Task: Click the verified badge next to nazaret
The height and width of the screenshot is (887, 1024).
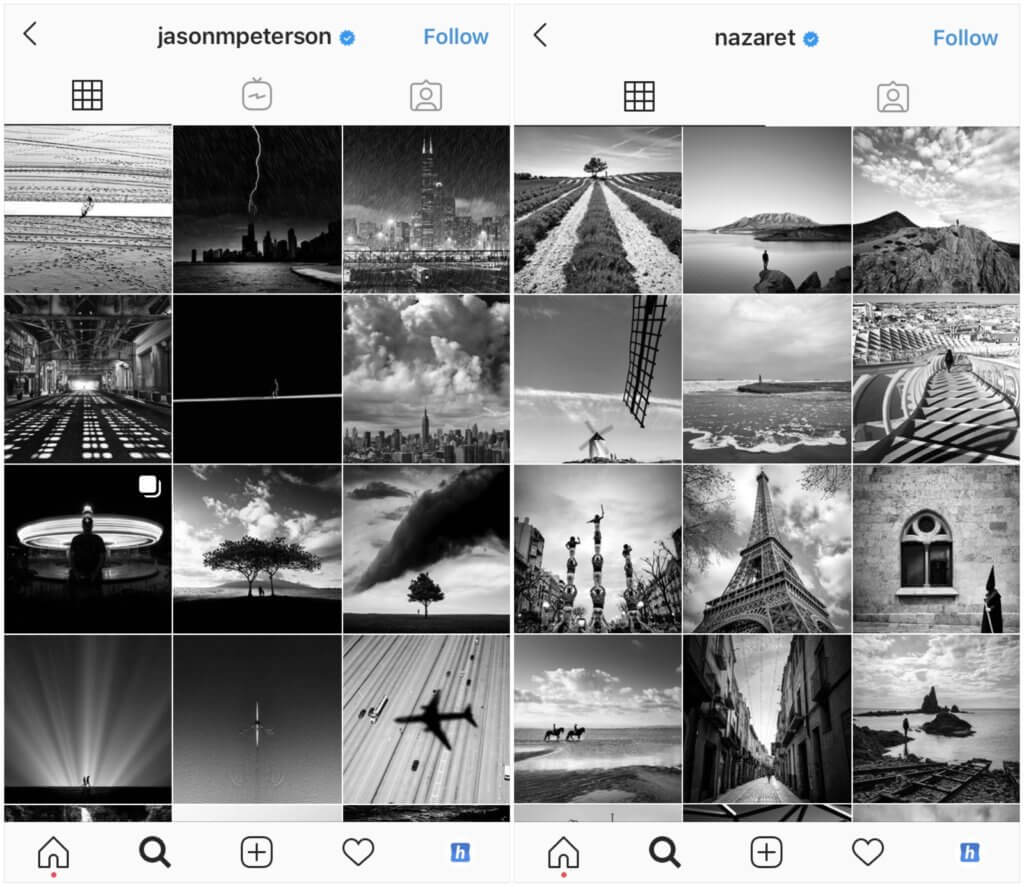Action: click(x=810, y=37)
